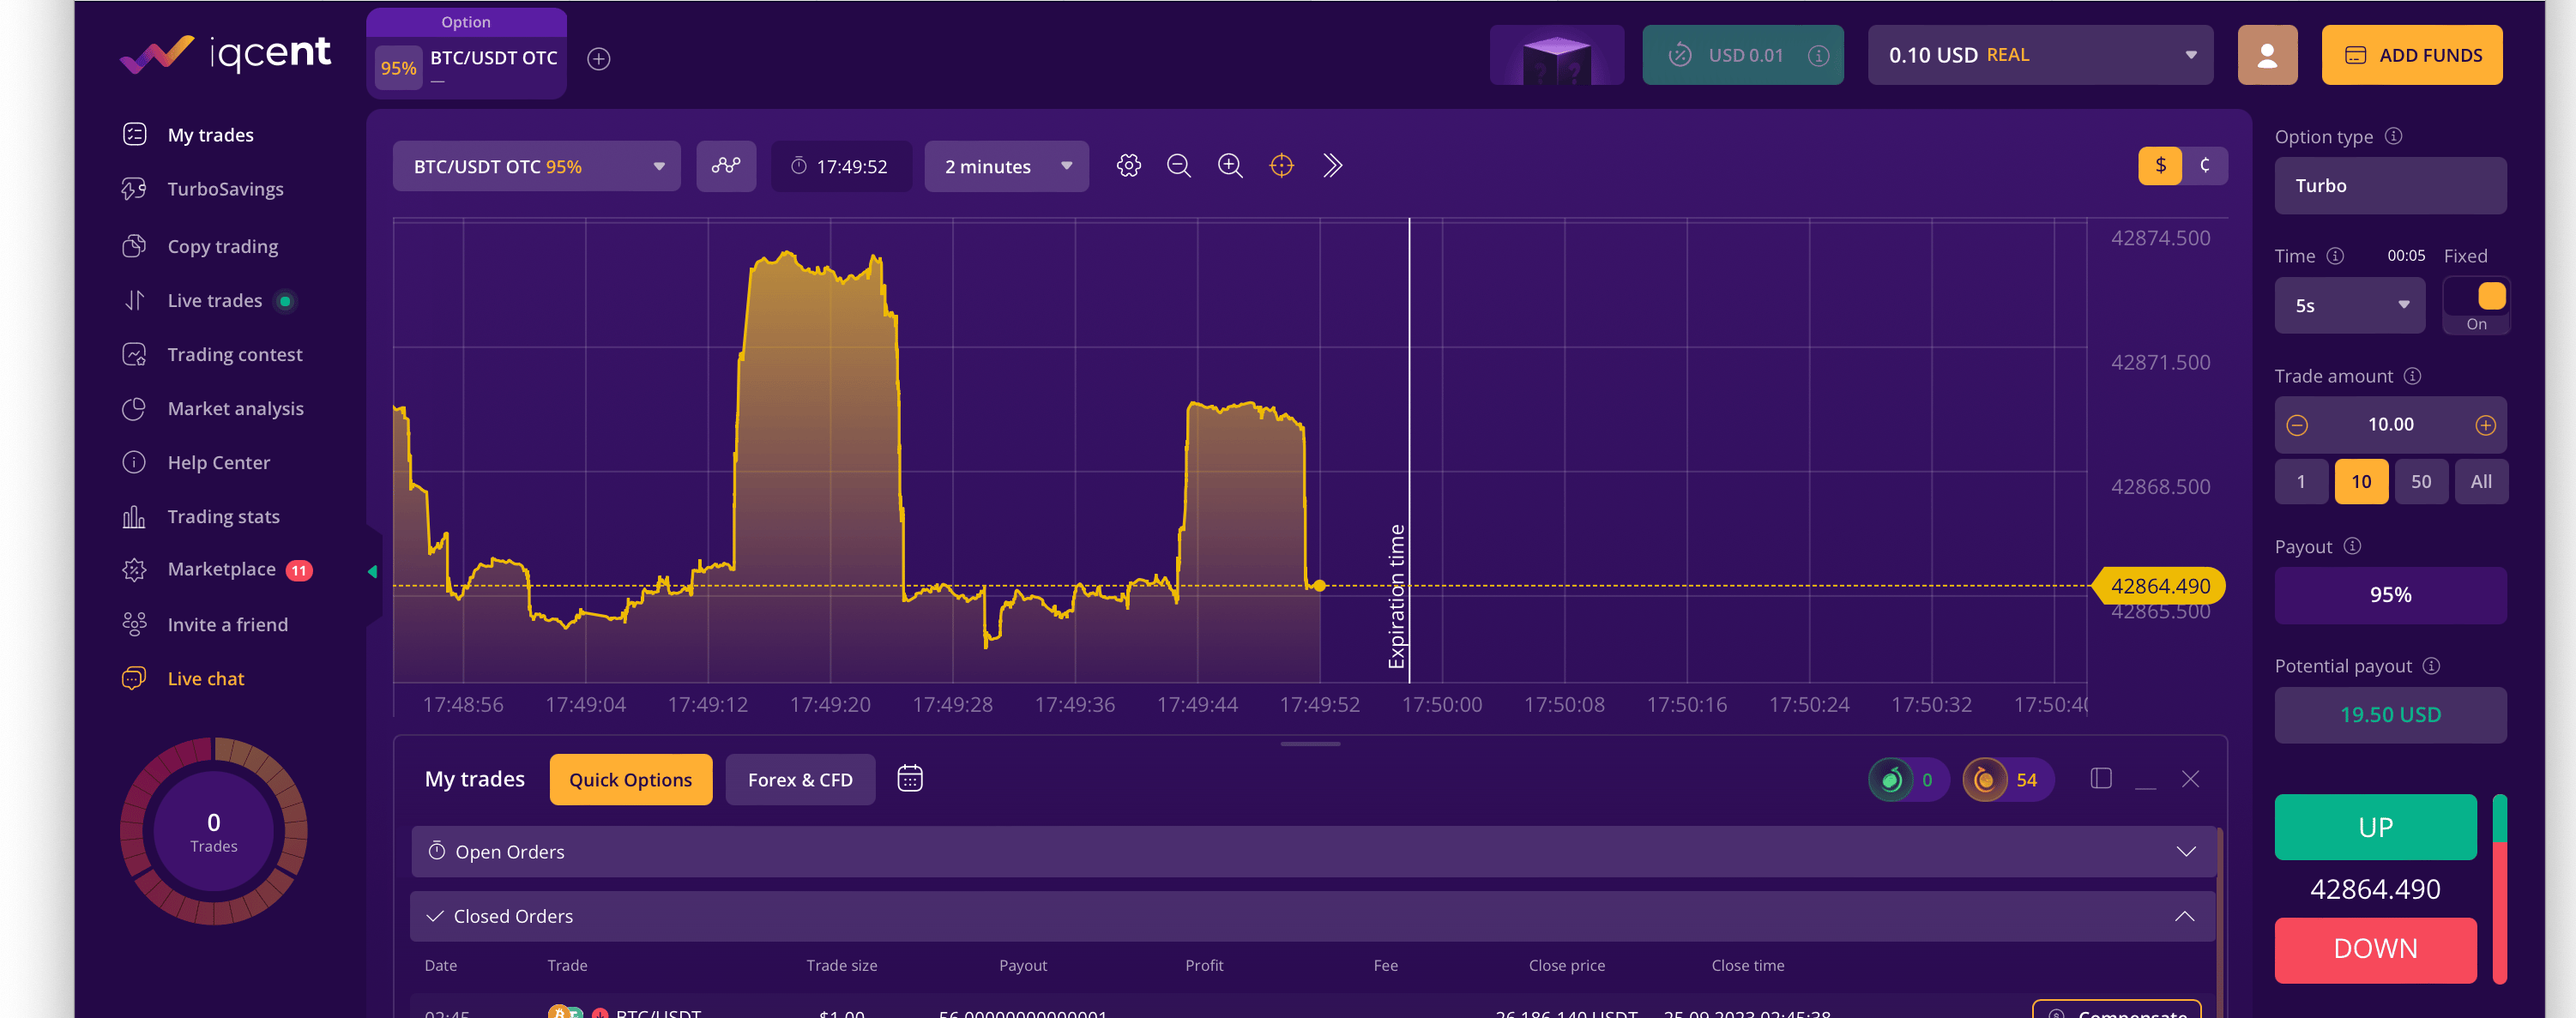The width and height of the screenshot is (2576, 1018).
Task: Switch to Forex & CFD tab
Action: pyautogui.click(x=800, y=779)
